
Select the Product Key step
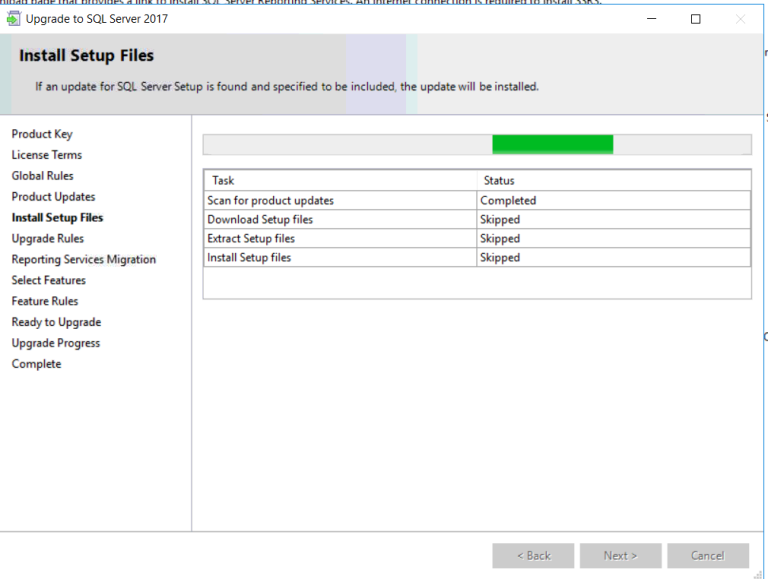point(42,134)
